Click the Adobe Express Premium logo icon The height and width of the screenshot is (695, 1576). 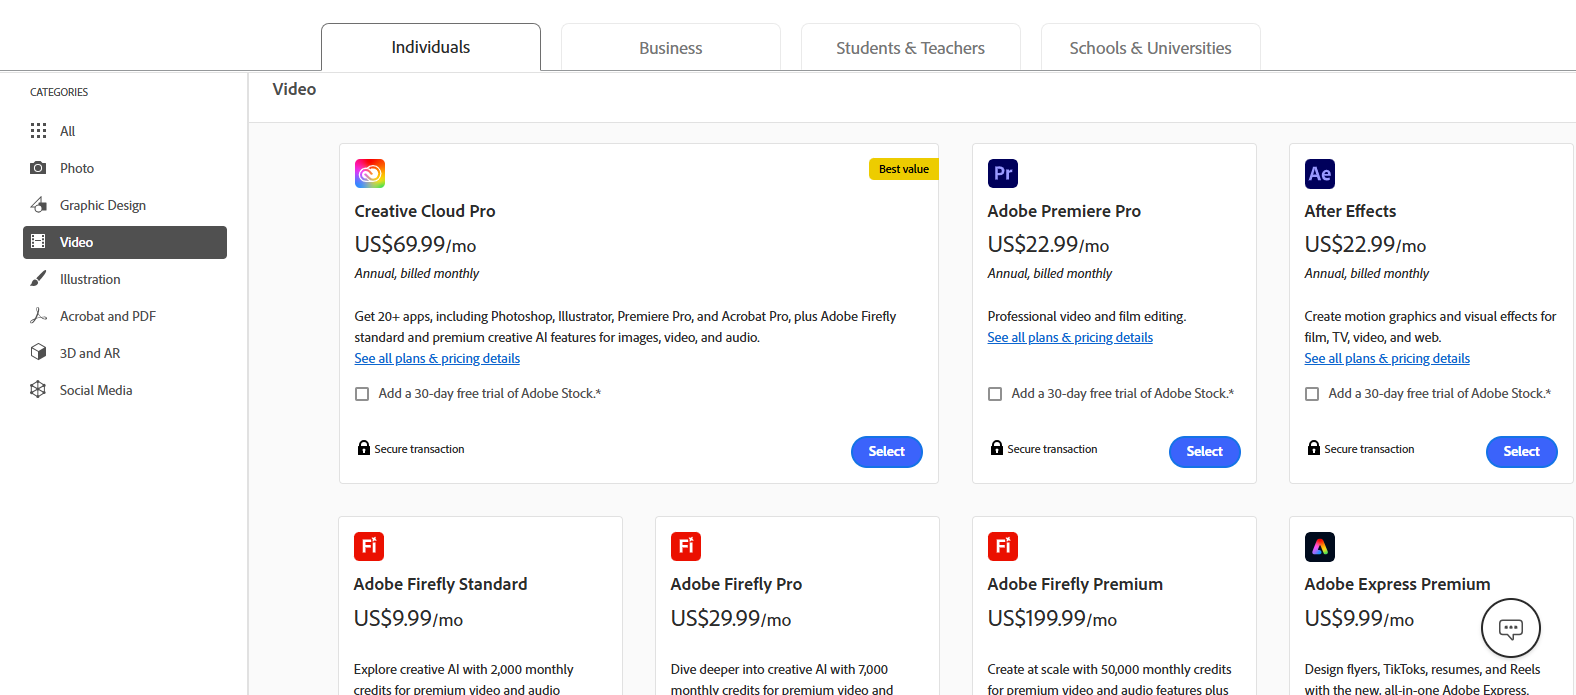click(x=1320, y=547)
